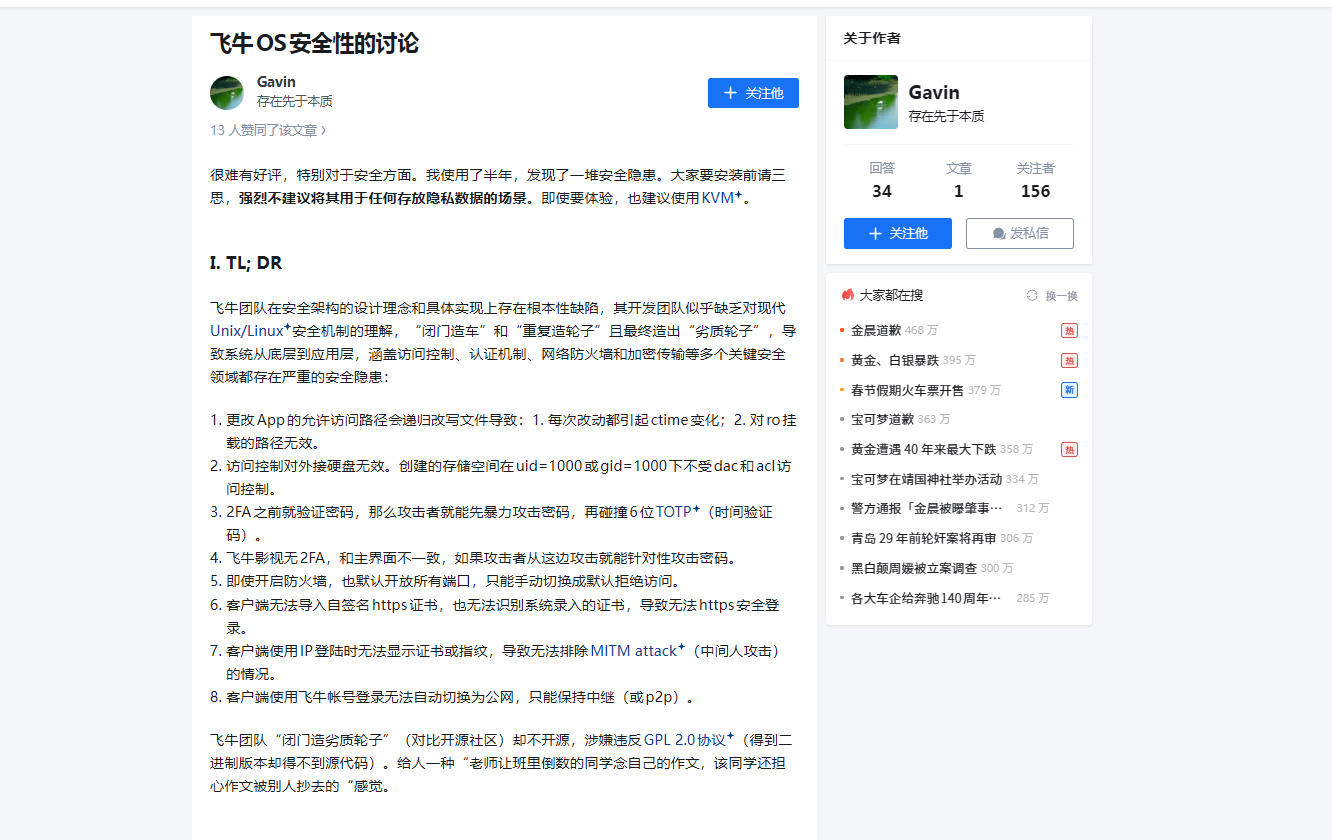This screenshot has height=840, width=1332.
Task: Open the GPL 2.0 协议 keyword link
Action: 689,740
